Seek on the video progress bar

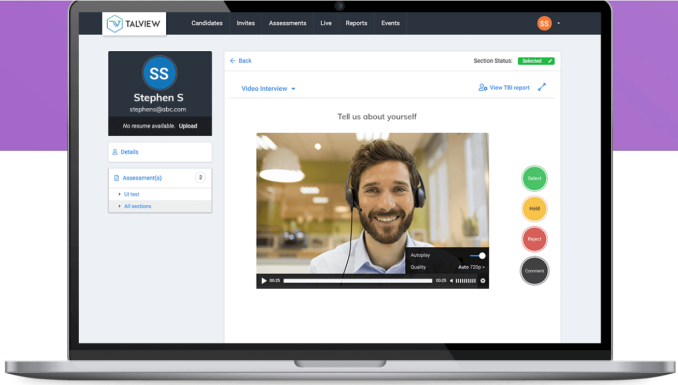click(358, 281)
